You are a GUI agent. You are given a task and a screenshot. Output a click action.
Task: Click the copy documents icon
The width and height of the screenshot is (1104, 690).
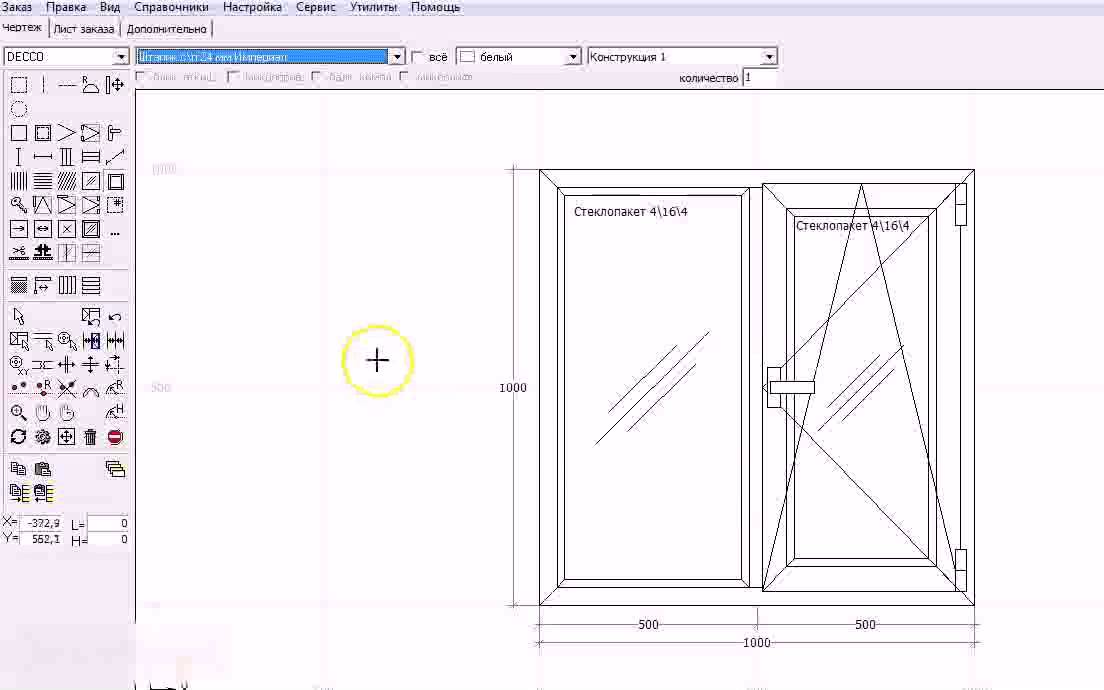point(19,469)
